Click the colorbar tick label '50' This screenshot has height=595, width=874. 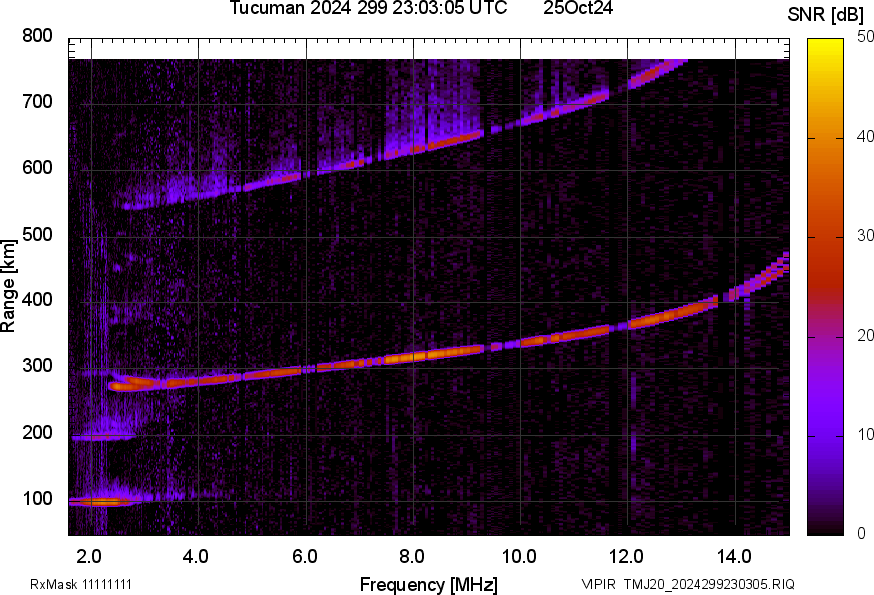coord(865,37)
